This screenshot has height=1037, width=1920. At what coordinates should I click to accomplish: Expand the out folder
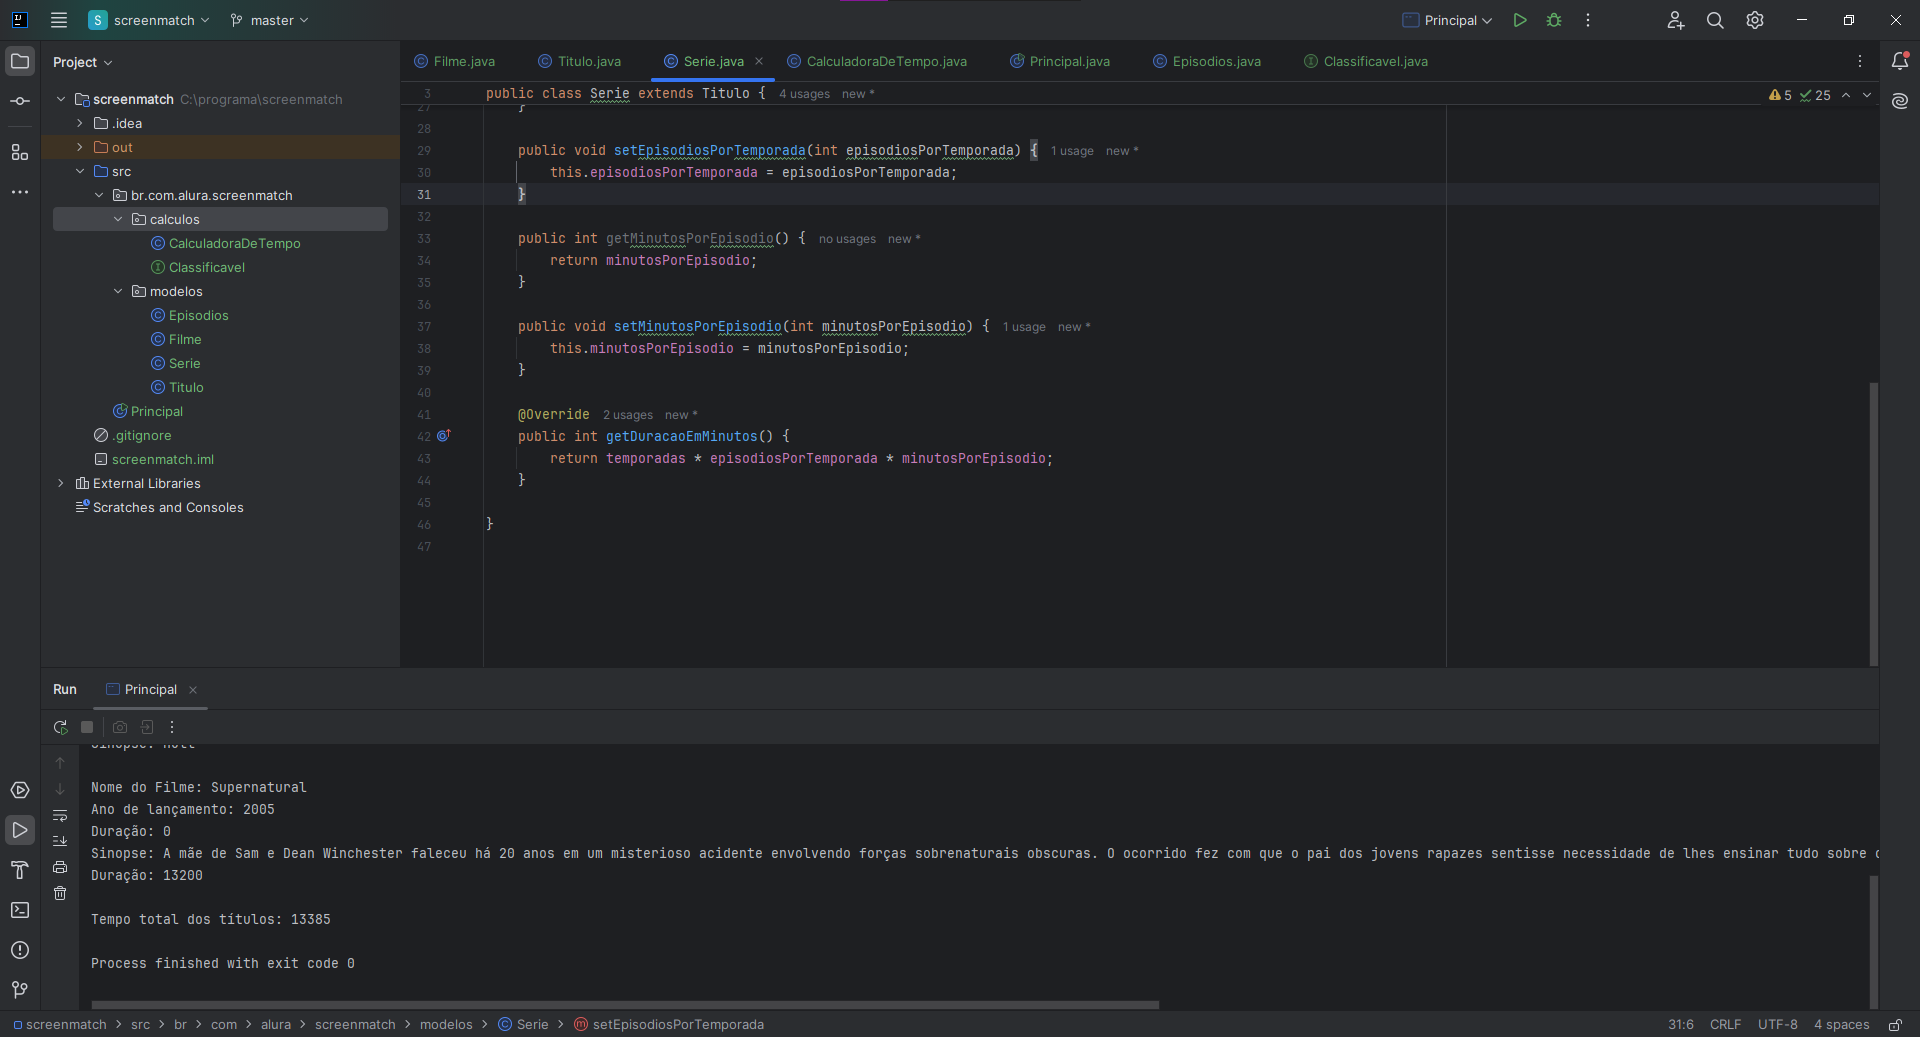(x=80, y=147)
